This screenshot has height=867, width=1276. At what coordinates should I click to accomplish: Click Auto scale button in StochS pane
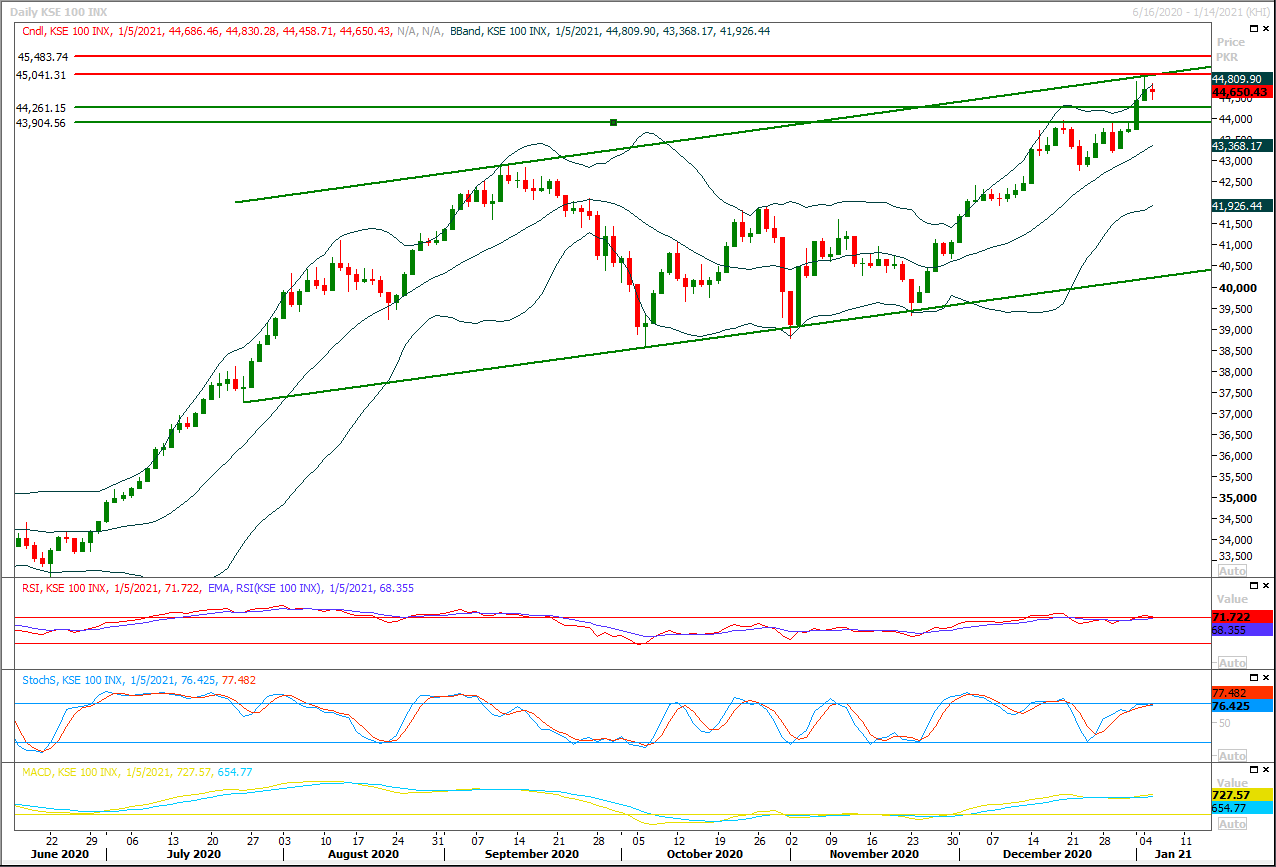[1232, 755]
